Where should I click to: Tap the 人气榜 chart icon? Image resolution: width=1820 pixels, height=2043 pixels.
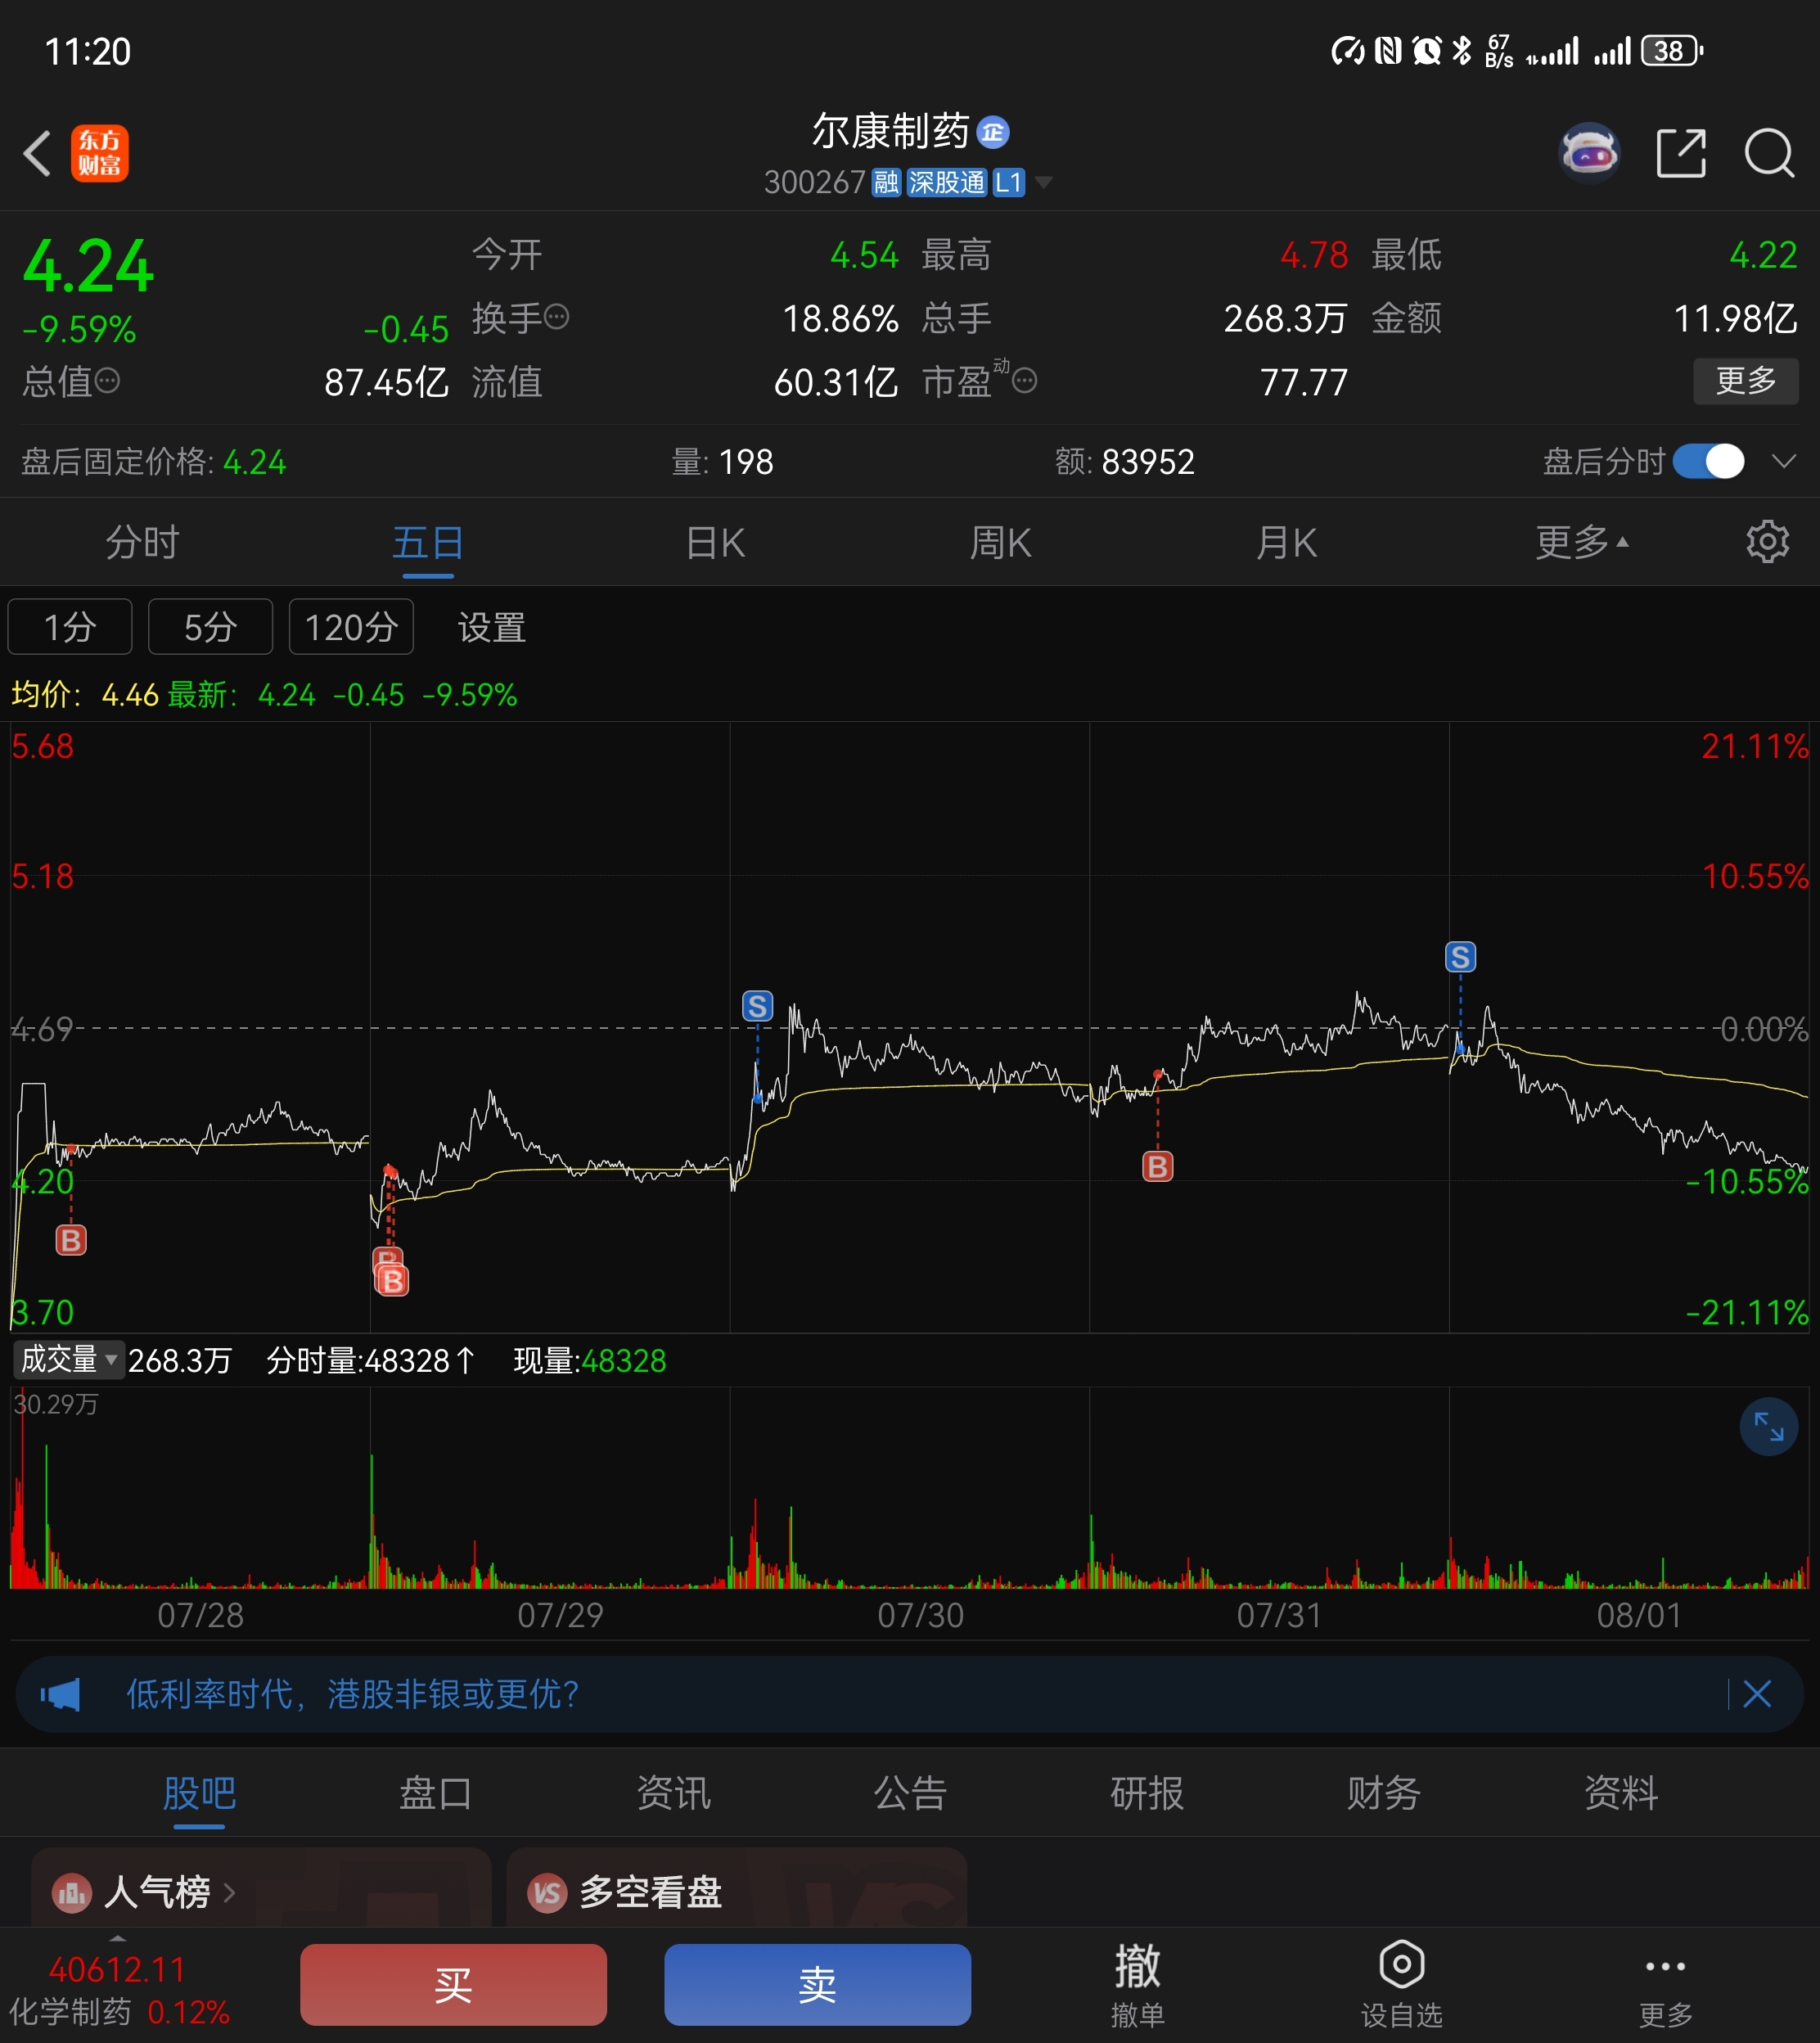pos(71,1892)
